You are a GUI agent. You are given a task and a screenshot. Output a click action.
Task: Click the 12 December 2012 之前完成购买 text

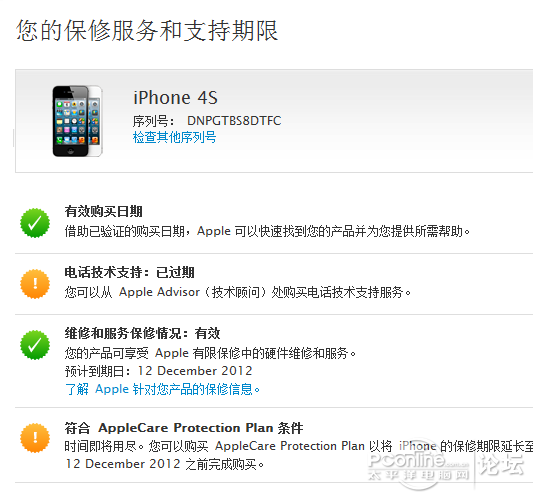(164, 464)
